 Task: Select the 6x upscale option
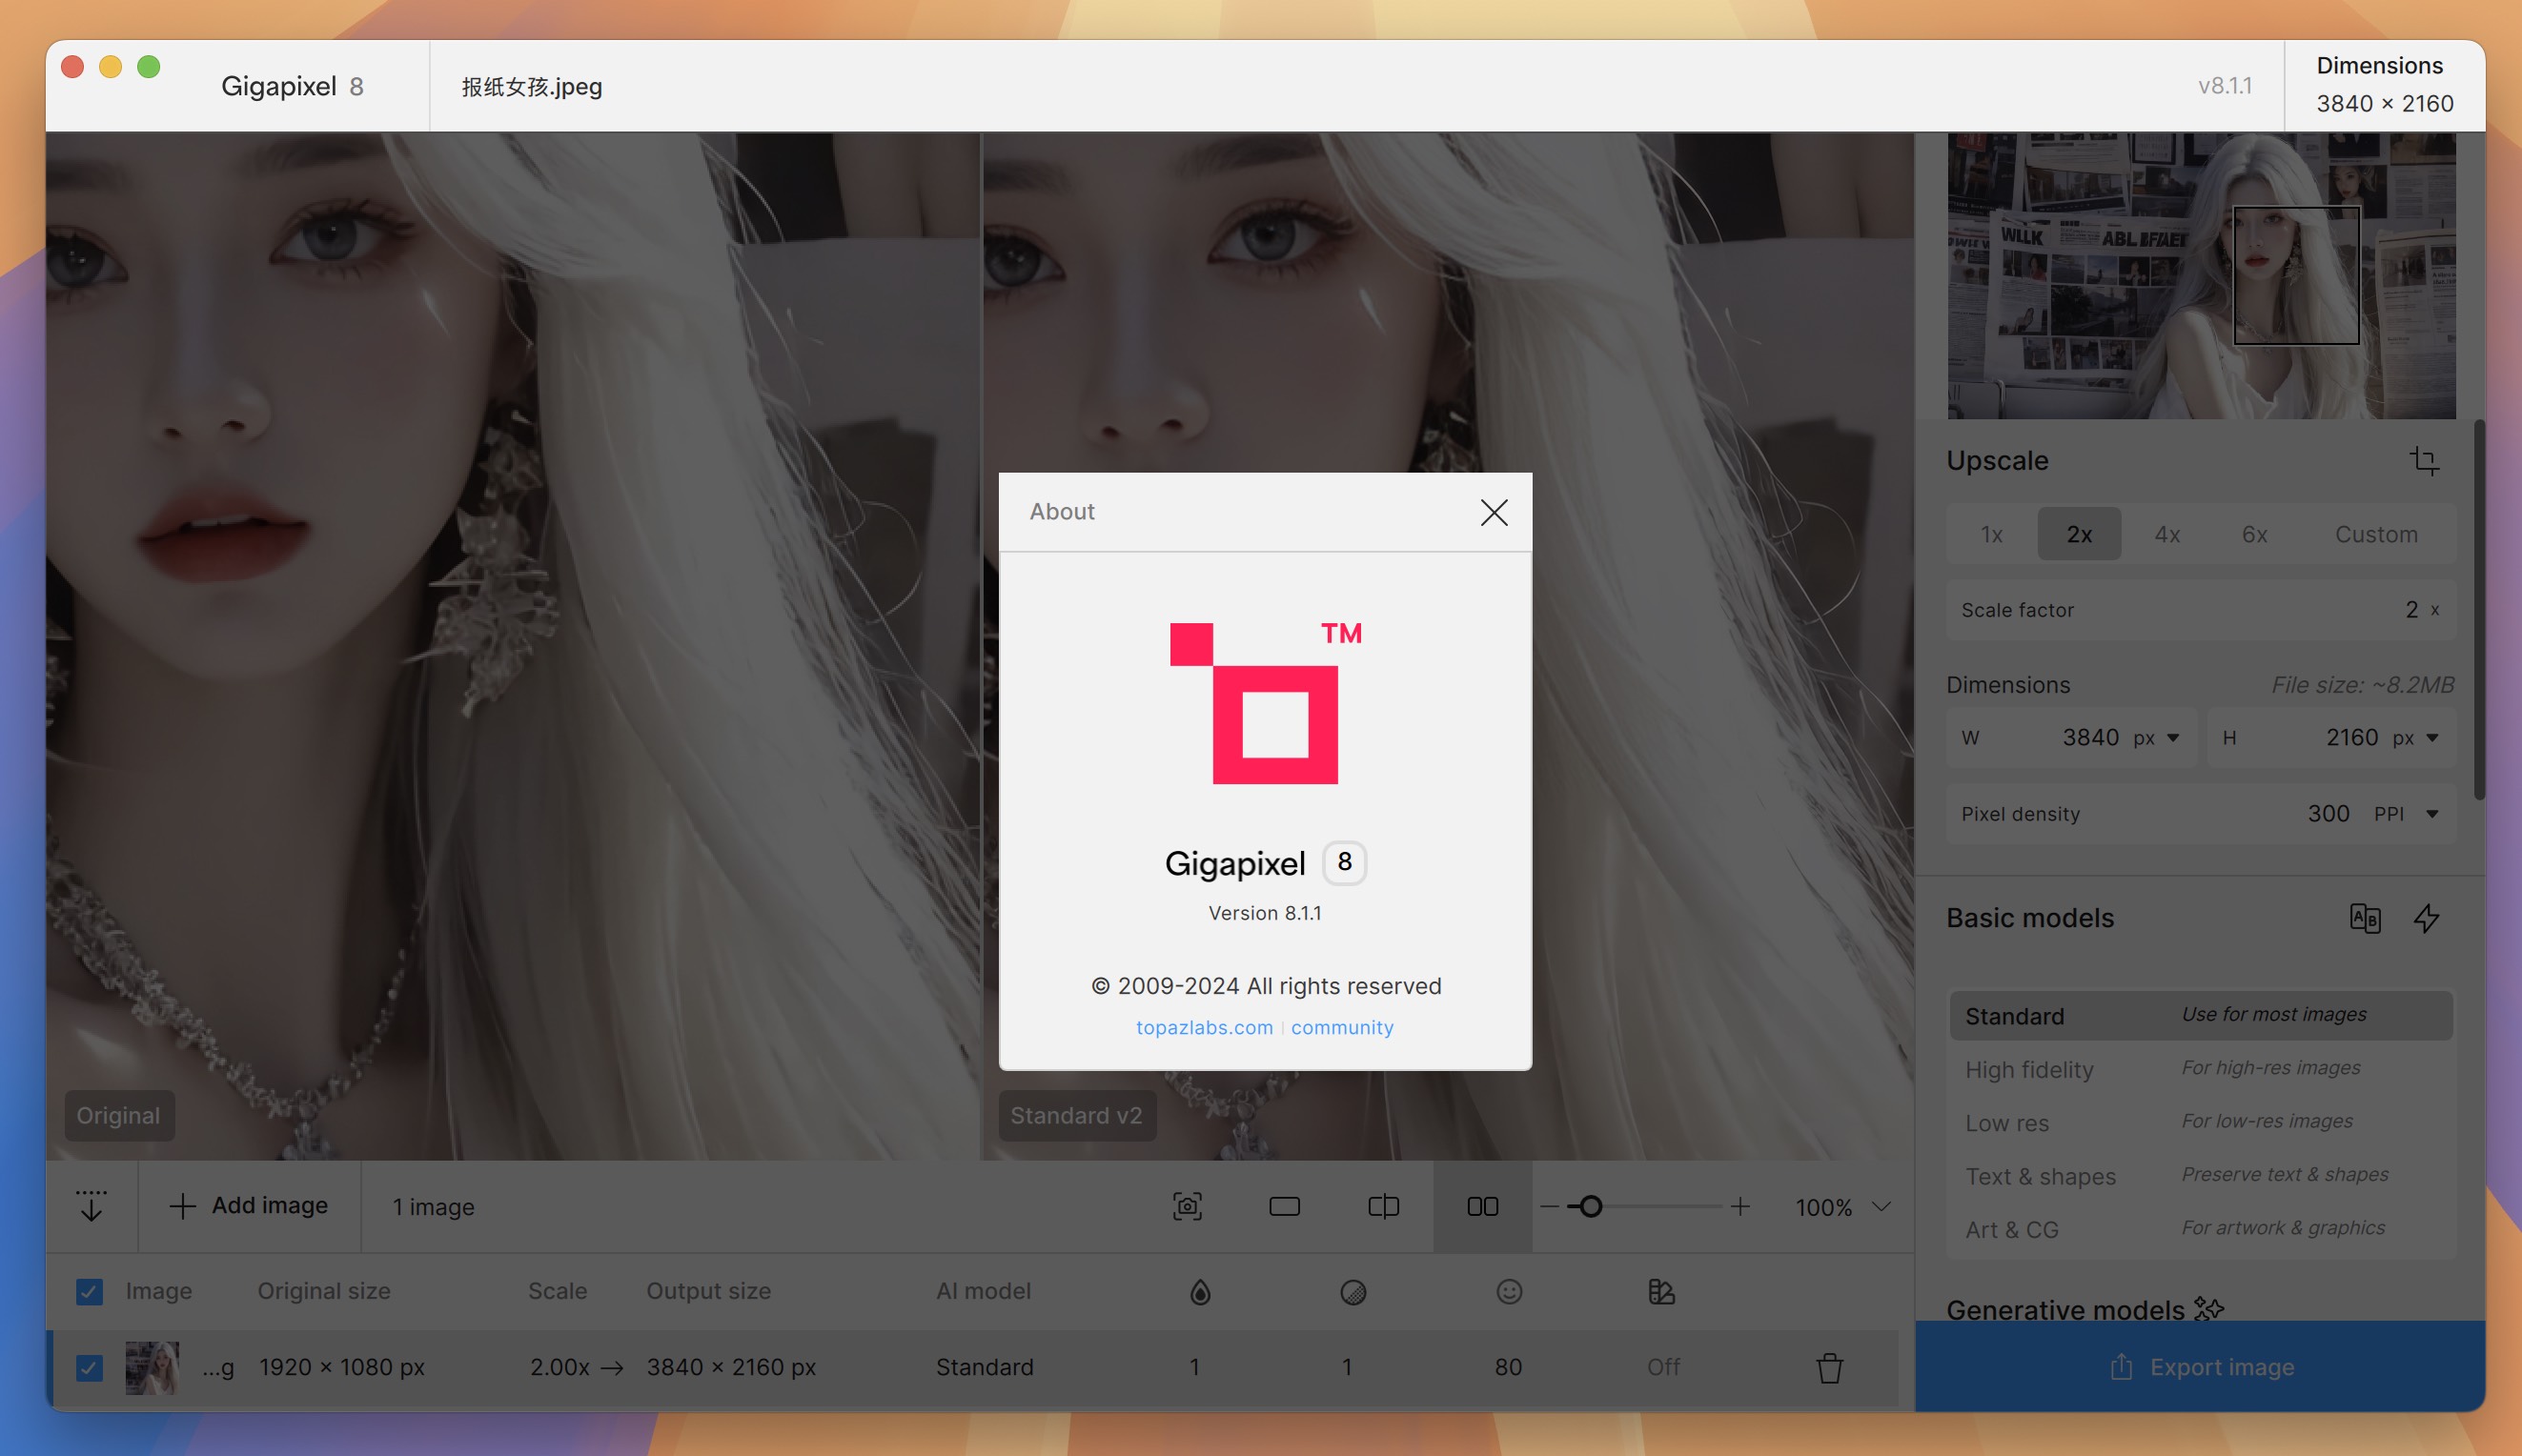2254,534
